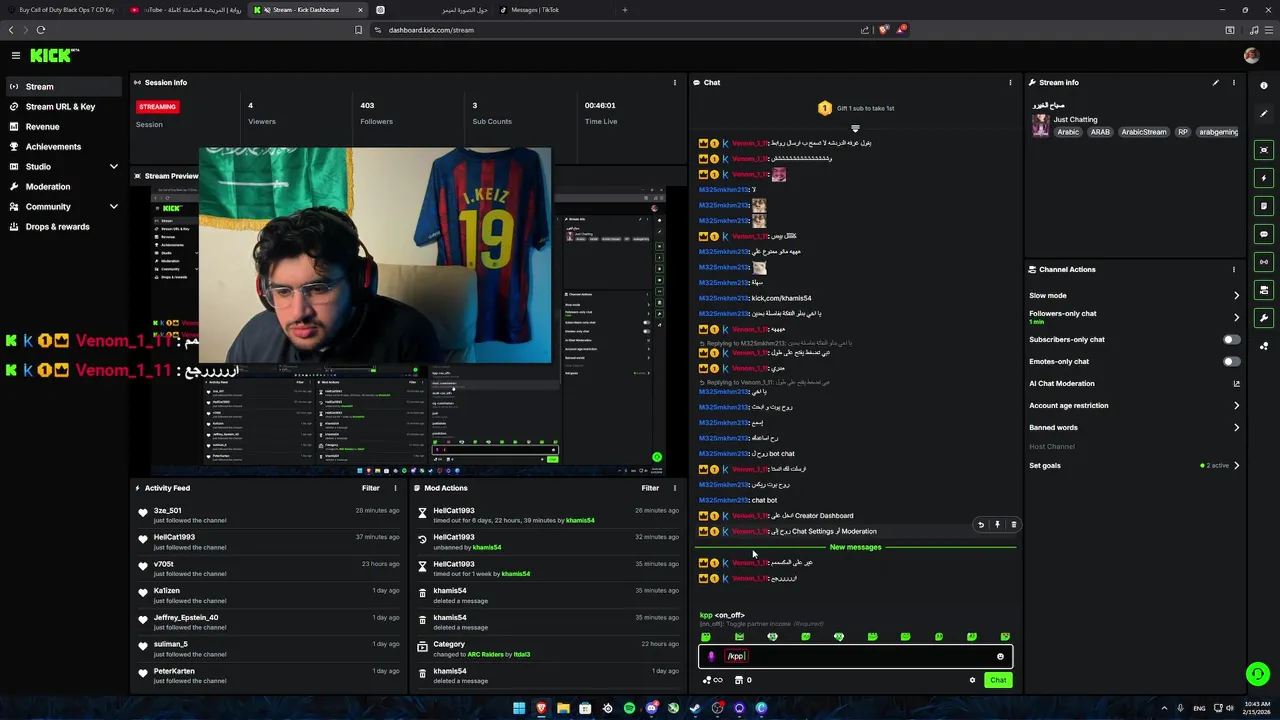The height and width of the screenshot is (720, 1280).
Task: Click Filter in Activity Feed
Action: (x=370, y=488)
